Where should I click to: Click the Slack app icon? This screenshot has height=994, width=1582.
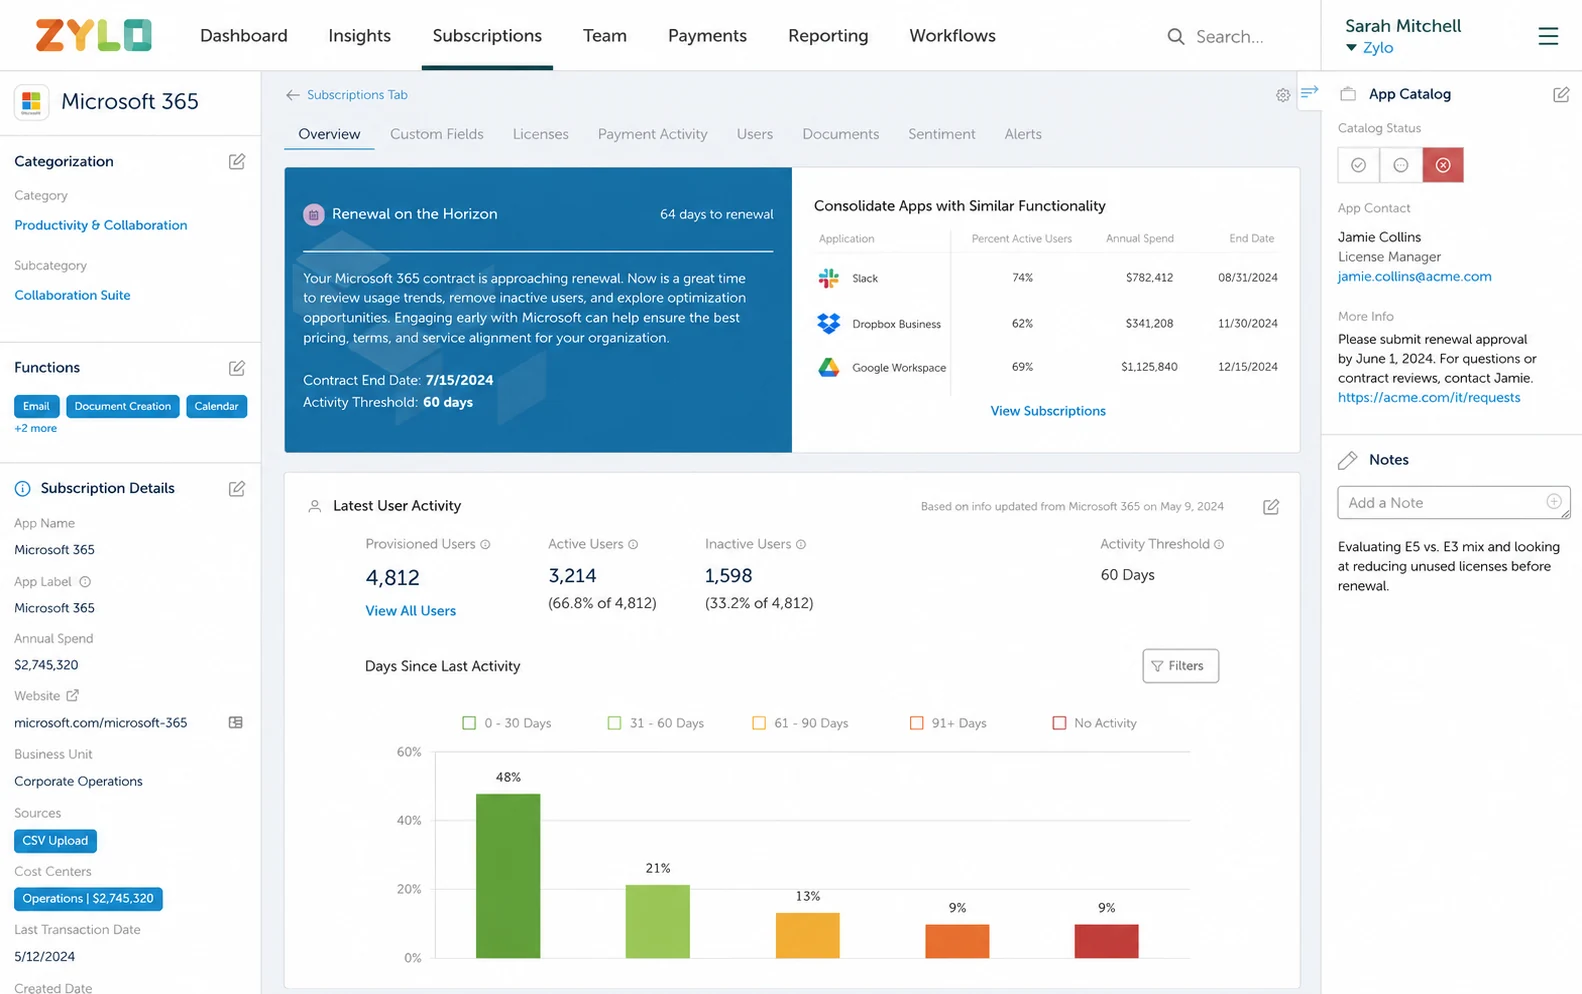coord(829,278)
